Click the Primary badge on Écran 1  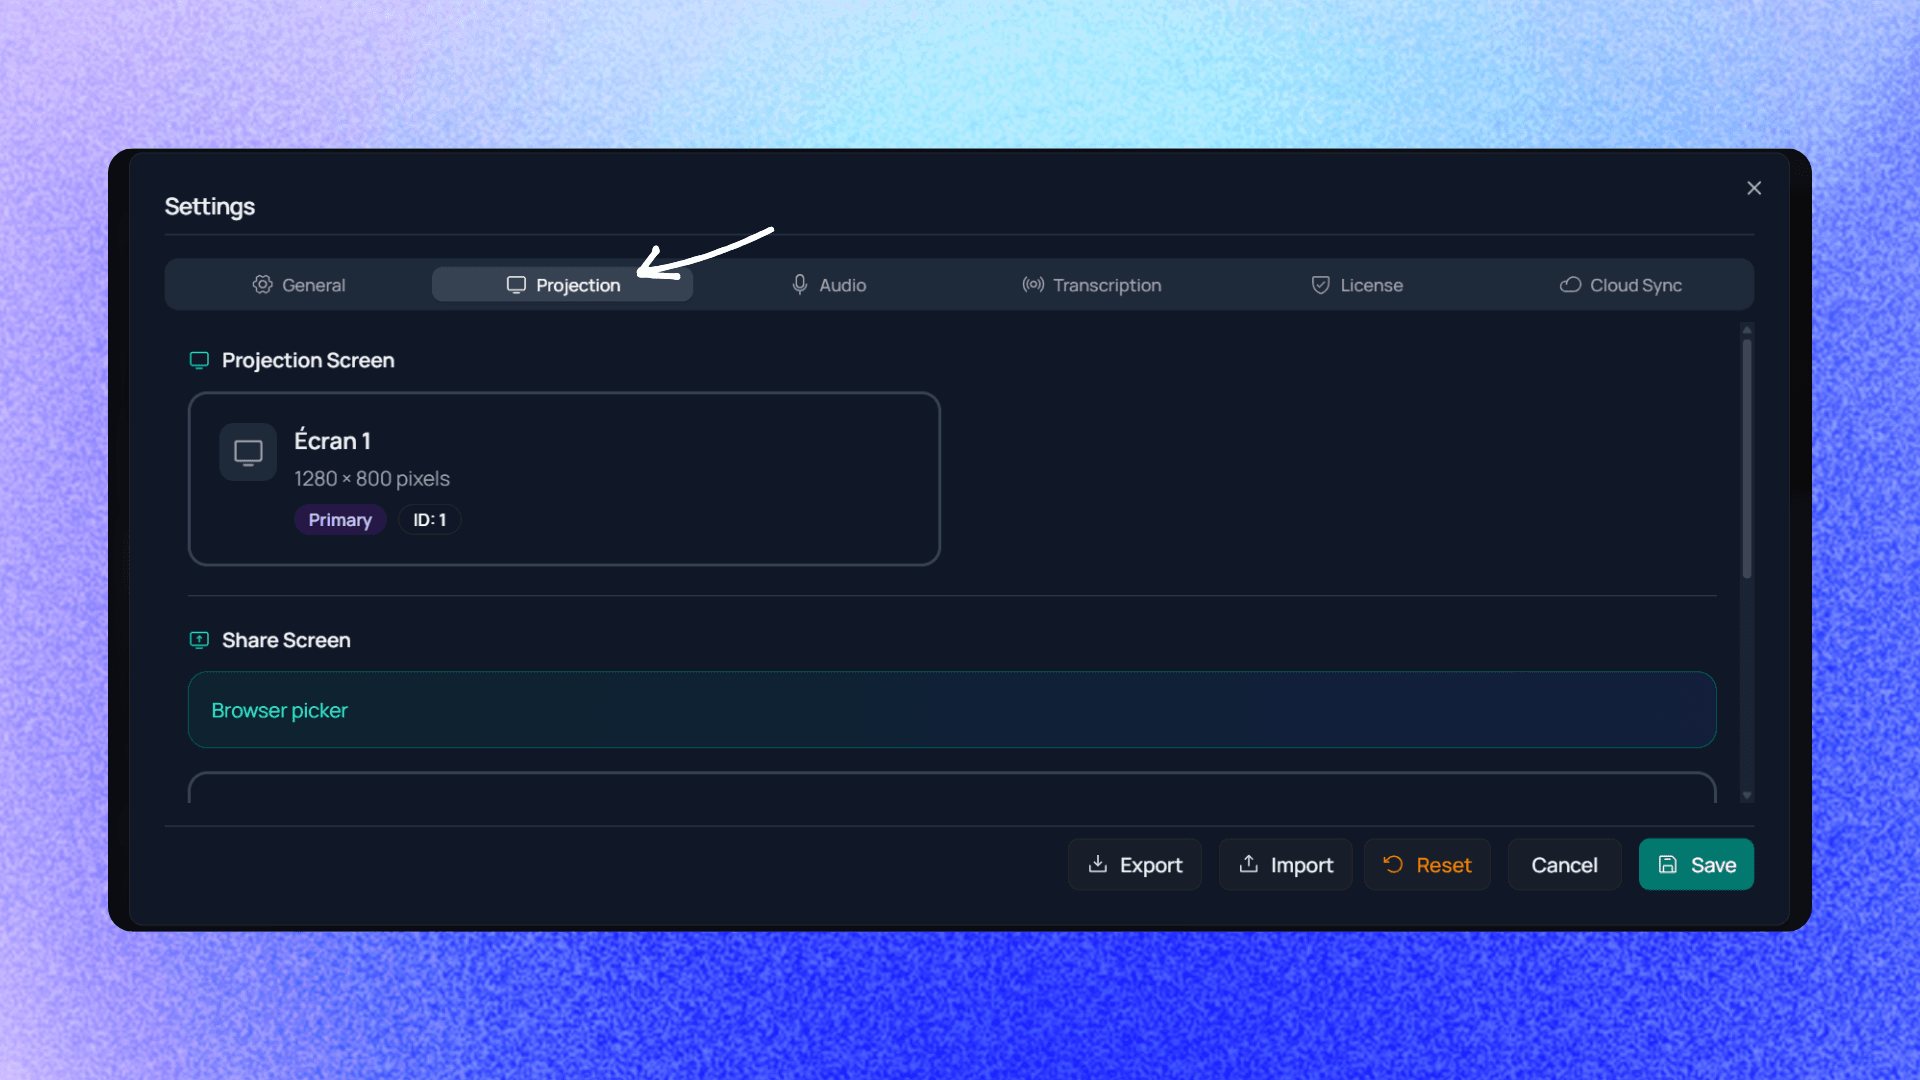pos(340,520)
